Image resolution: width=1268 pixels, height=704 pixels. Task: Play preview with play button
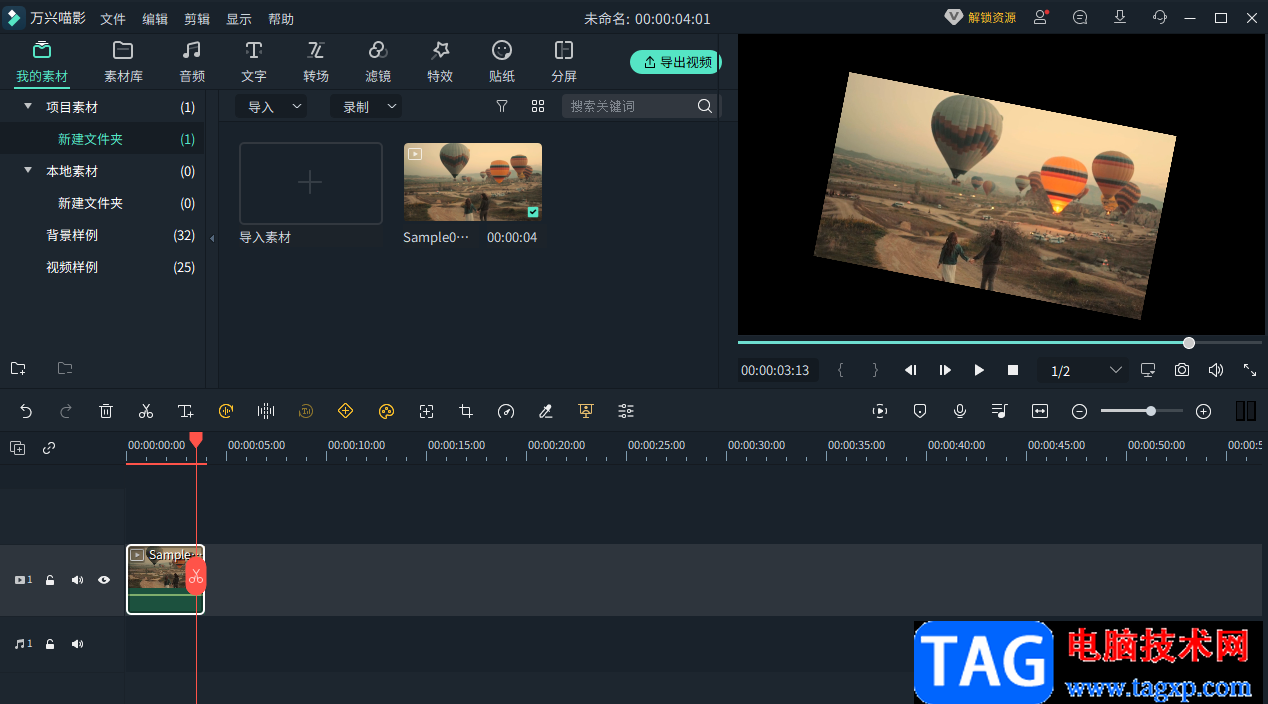979,370
